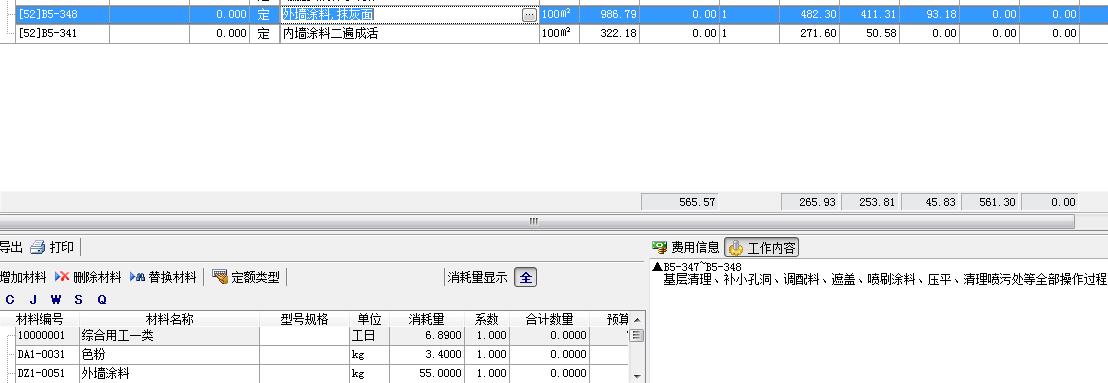Click summary total 45.83
Screen dimensions: 1108x383
[x=930, y=202]
